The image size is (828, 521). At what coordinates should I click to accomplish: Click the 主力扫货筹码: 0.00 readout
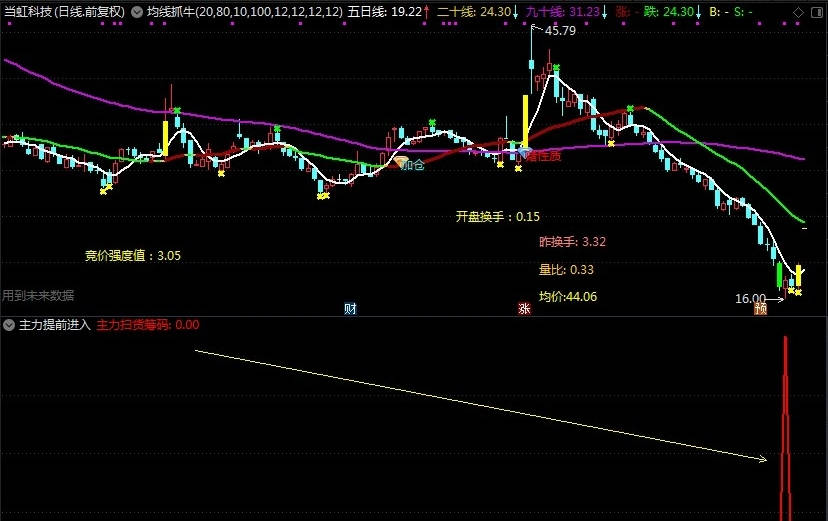148,325
